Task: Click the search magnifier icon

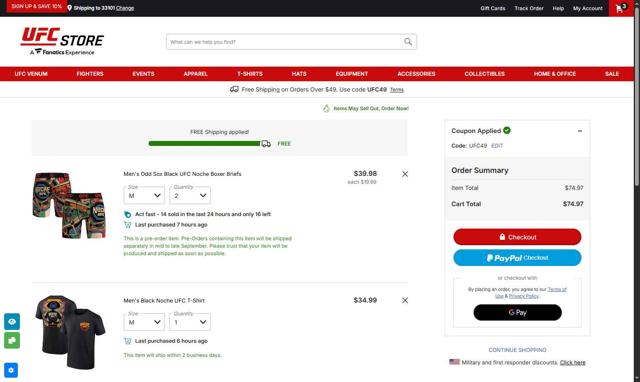Action: (x=408, y=42)
